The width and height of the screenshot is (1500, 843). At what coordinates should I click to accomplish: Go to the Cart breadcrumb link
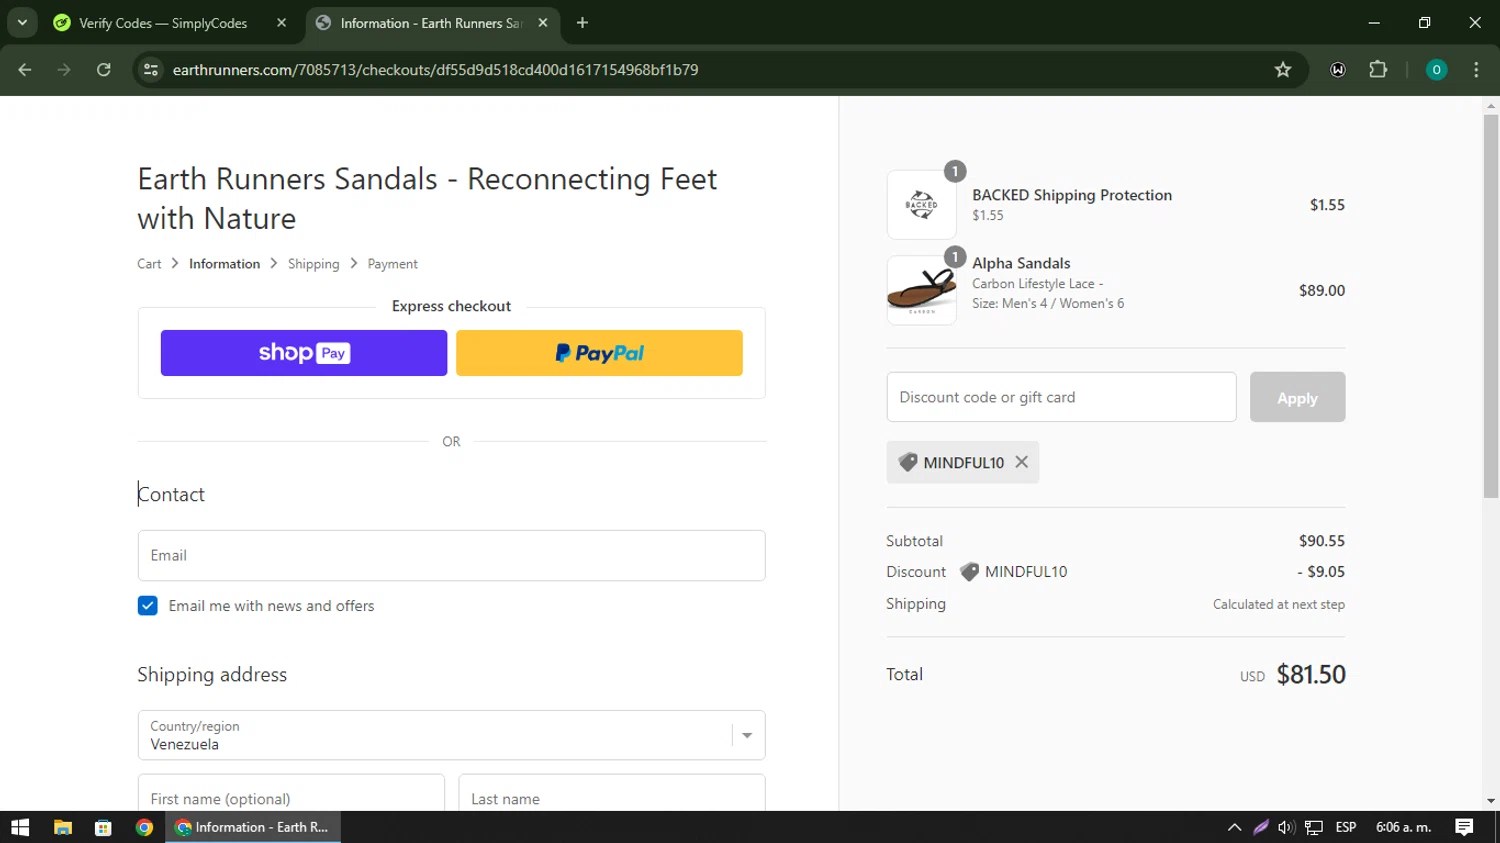pos(149,264)
